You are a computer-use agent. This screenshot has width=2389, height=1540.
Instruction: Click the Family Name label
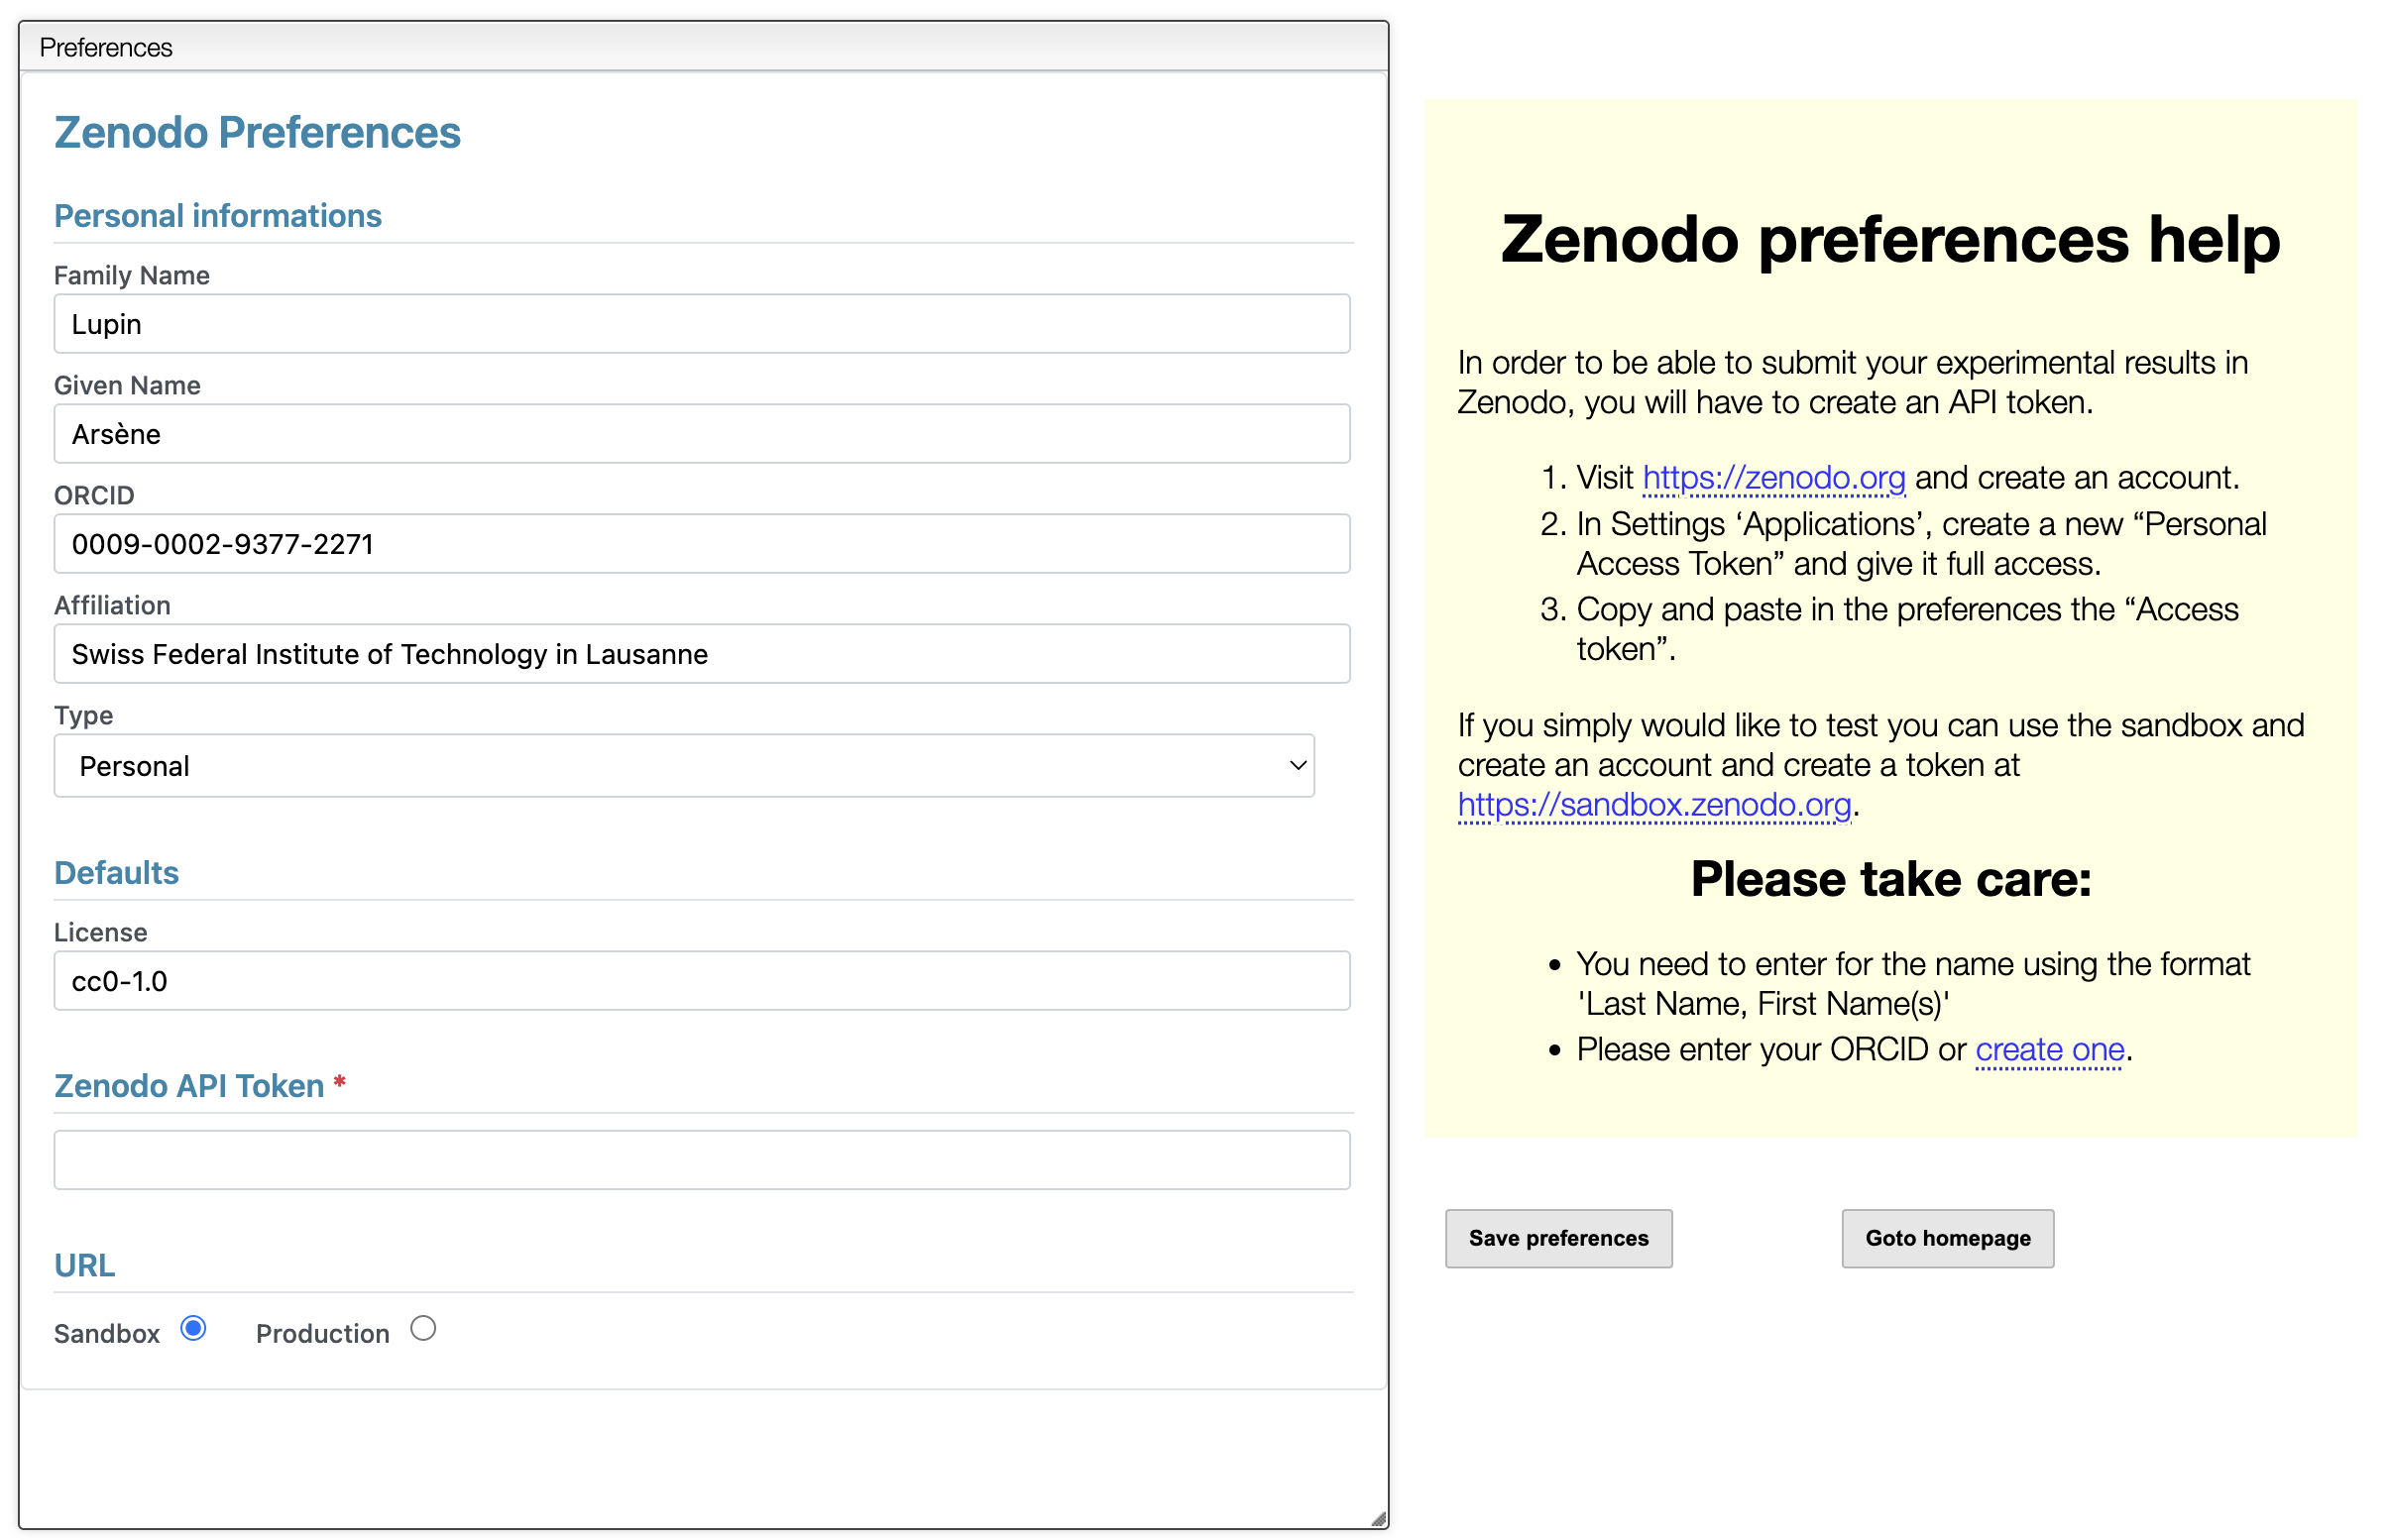pos(132,276)
